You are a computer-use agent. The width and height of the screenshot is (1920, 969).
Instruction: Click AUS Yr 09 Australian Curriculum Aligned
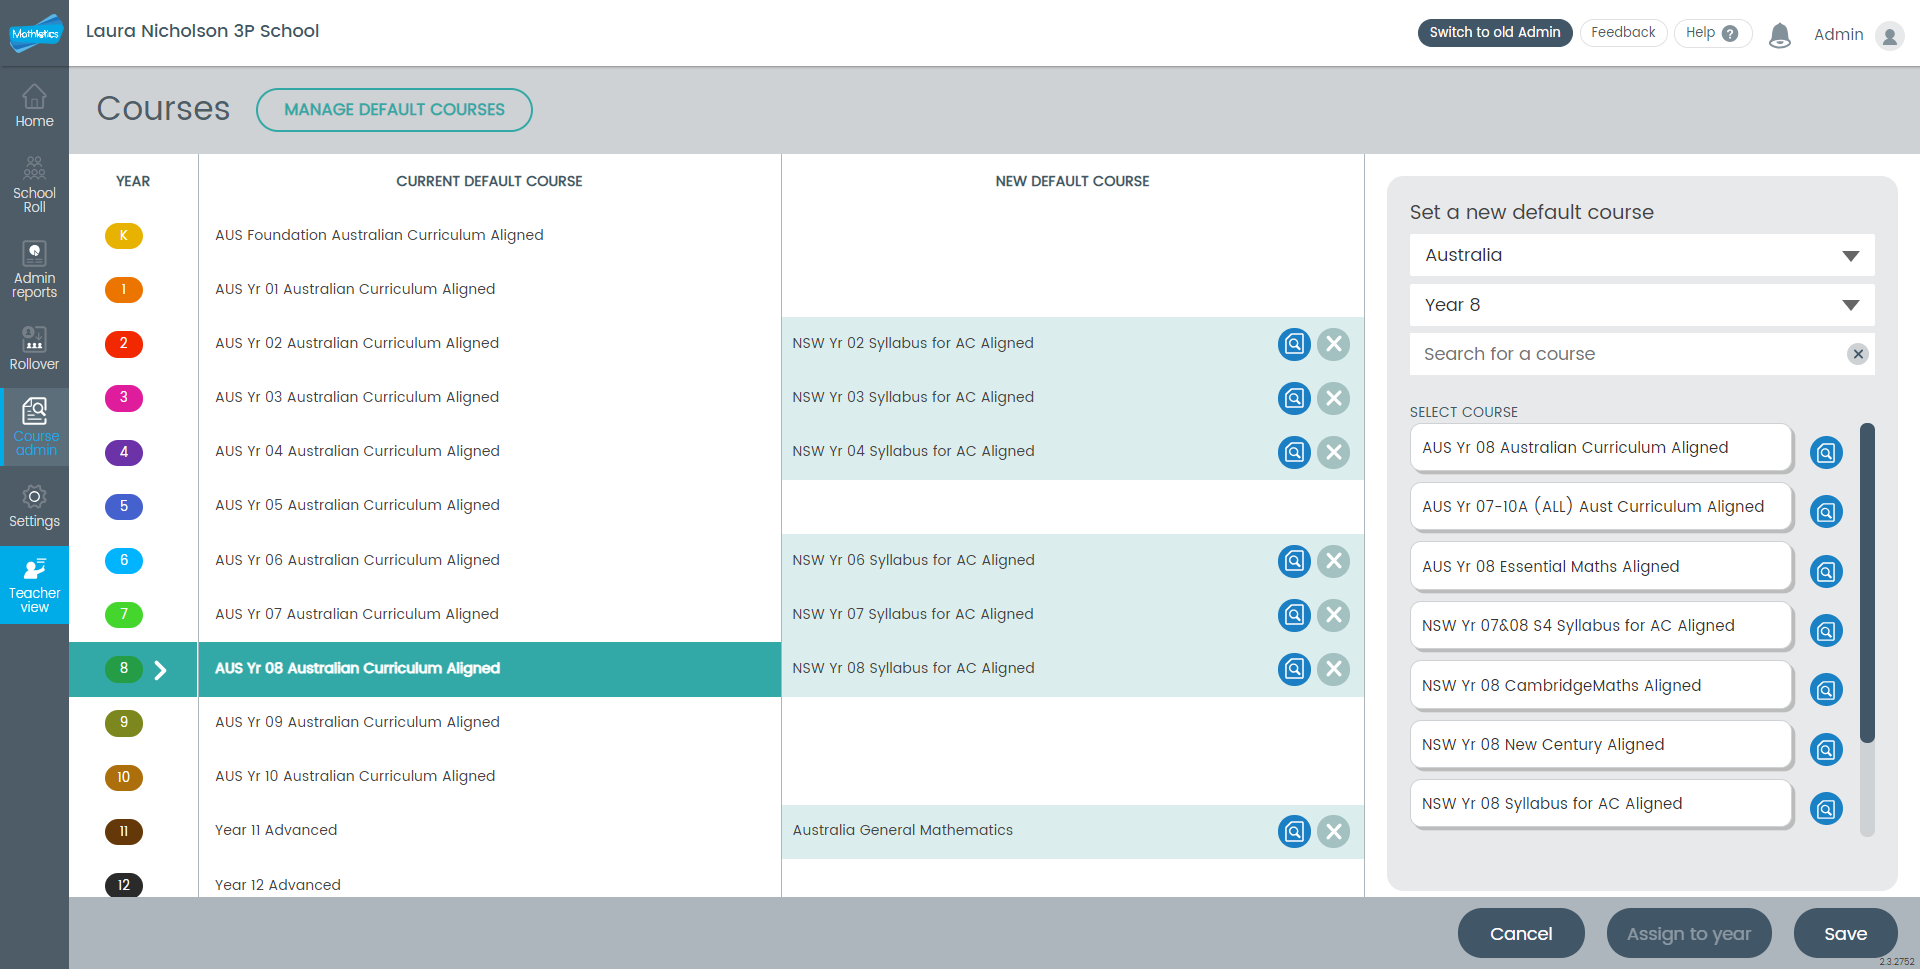[357, 722]
